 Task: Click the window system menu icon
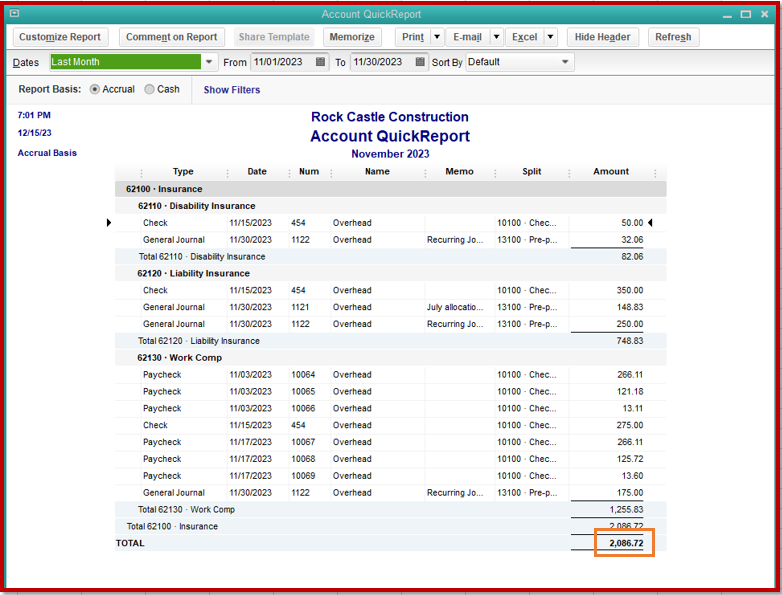click(x=14, y=14)
